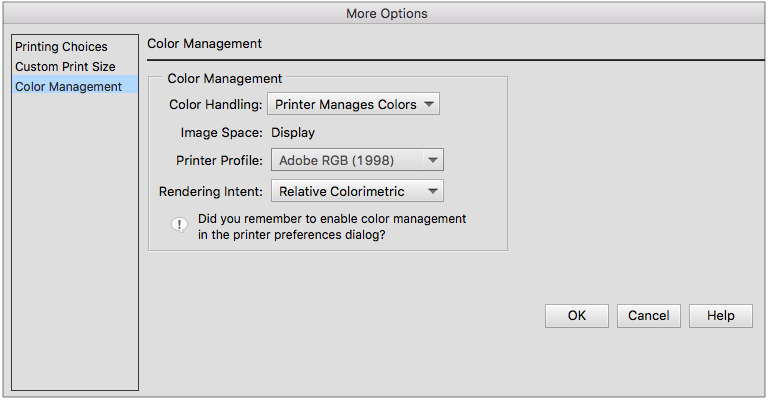Click the More Options title bar
This screenshot has width=774, height=402.
pyautogui.click(x=386, y=14)
